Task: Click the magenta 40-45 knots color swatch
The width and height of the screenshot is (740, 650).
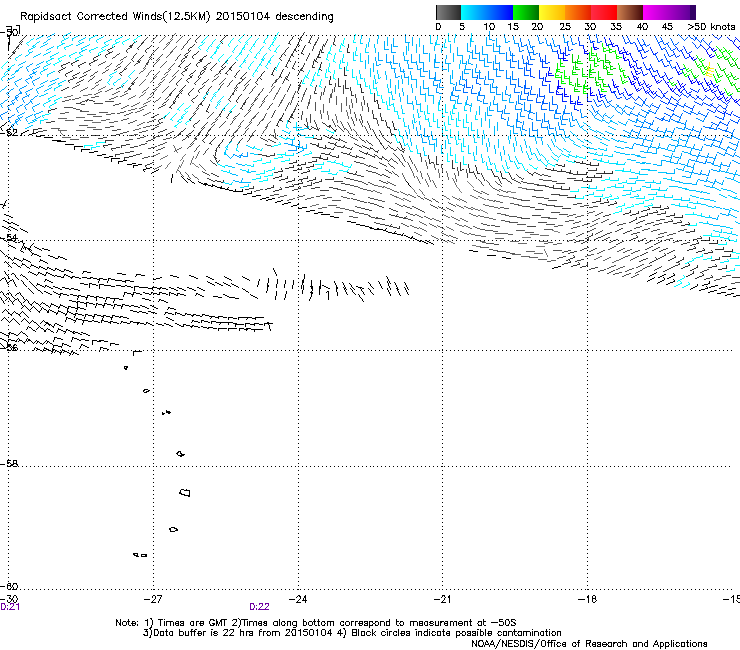Action: [656, 12]
